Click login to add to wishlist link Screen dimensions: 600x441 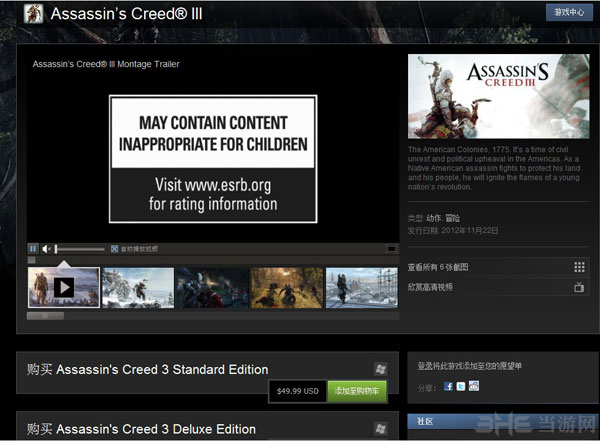[470, 366]
